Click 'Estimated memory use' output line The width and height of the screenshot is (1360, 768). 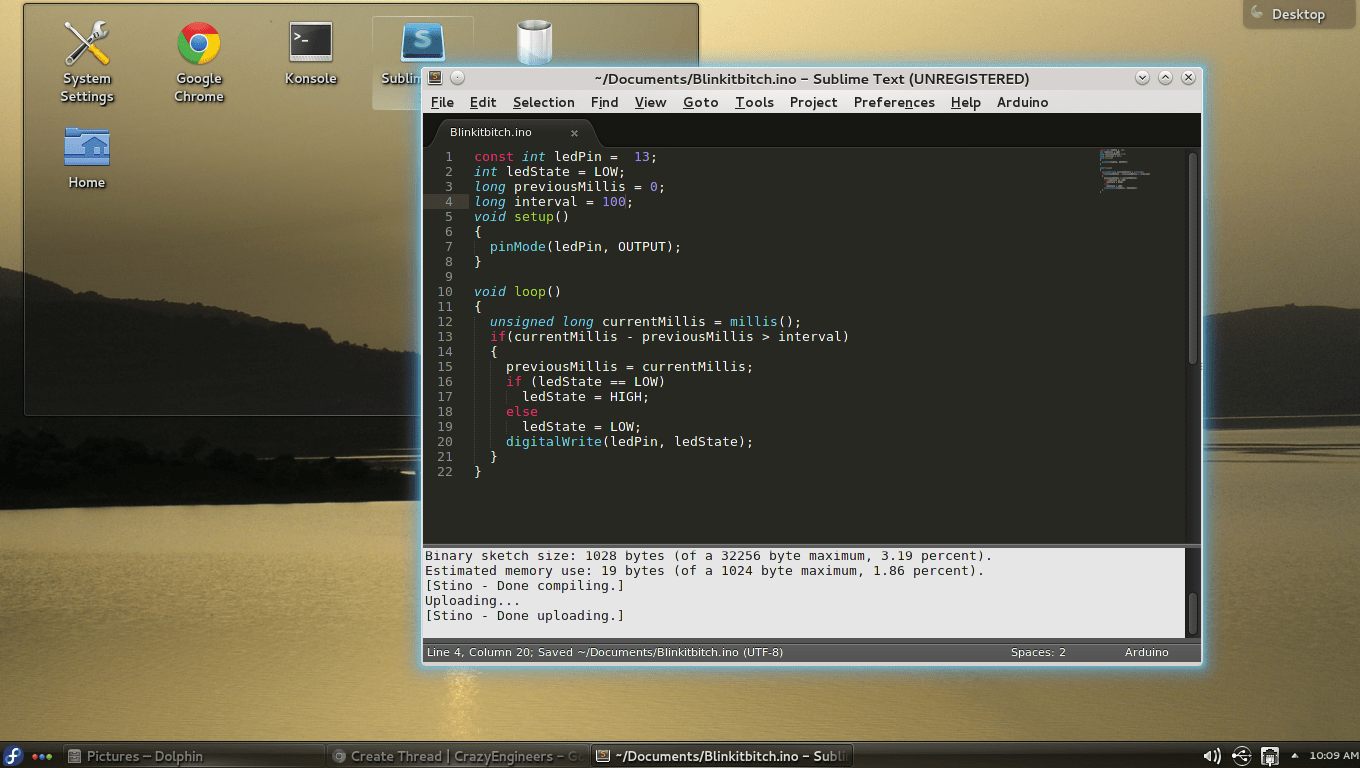coord(704,570)
